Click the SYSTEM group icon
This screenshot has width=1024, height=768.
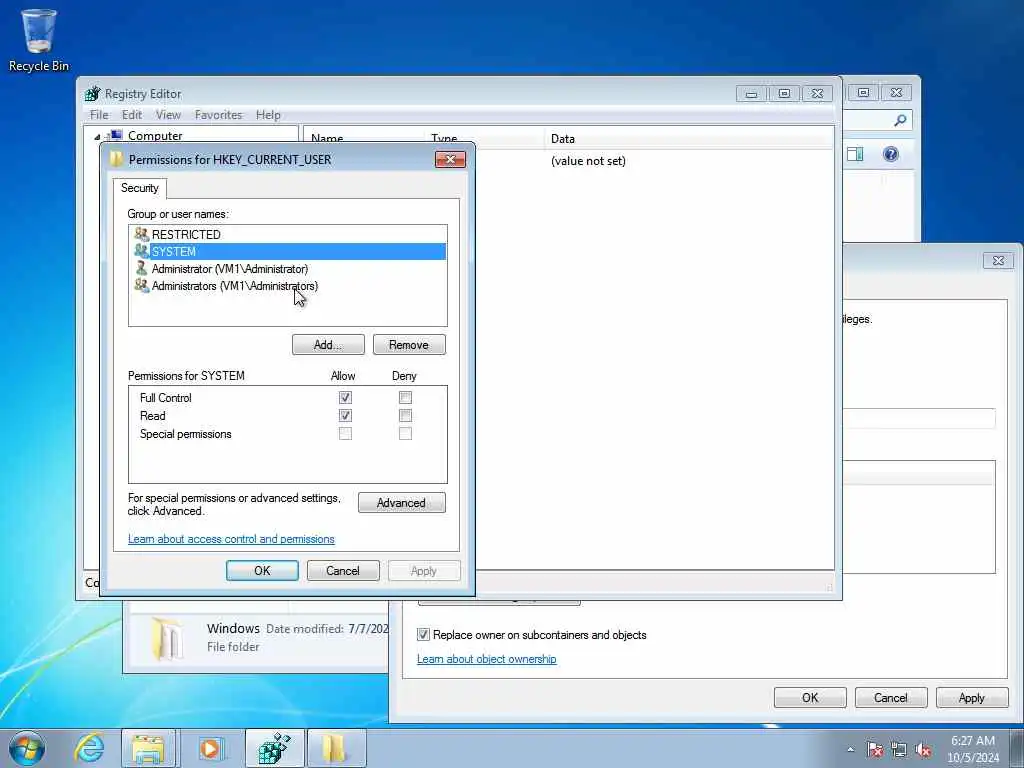pyautogui.click(x=141, y=251)
